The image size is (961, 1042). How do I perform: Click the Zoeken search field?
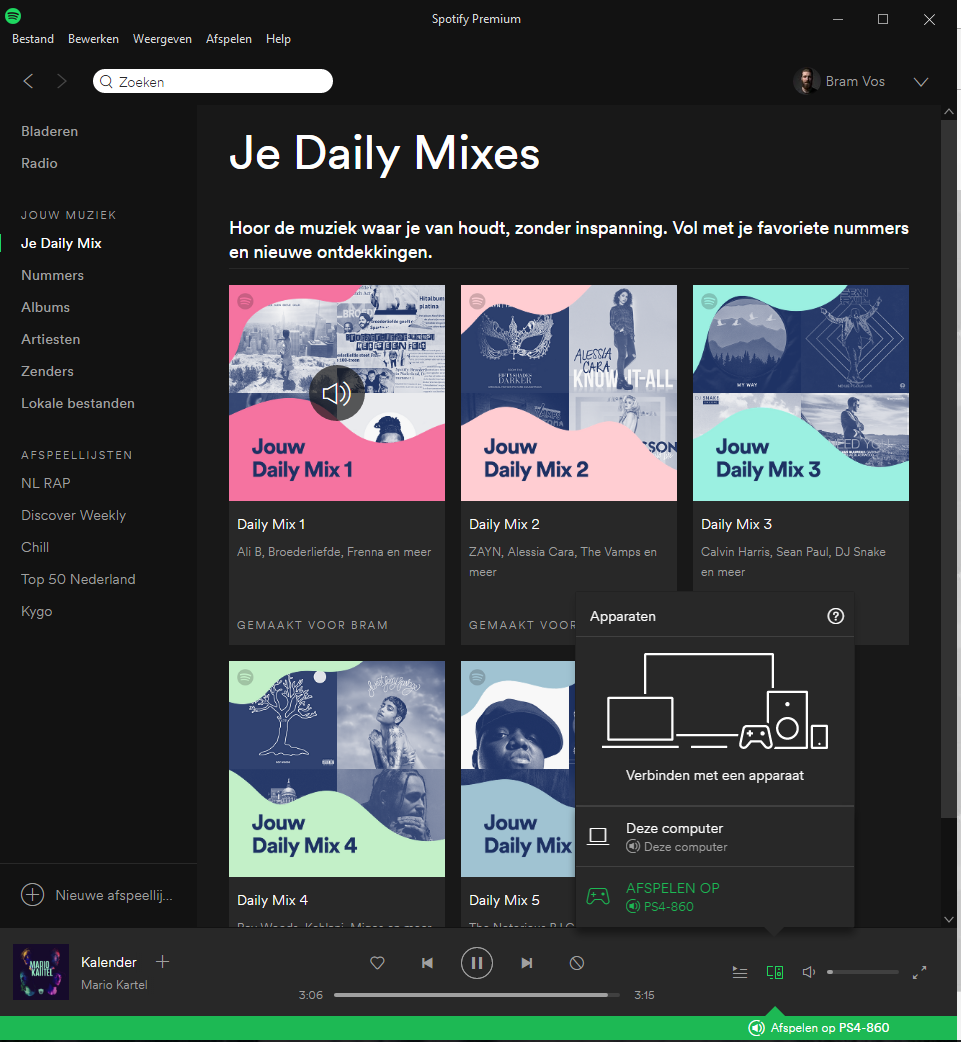[213, 81]
